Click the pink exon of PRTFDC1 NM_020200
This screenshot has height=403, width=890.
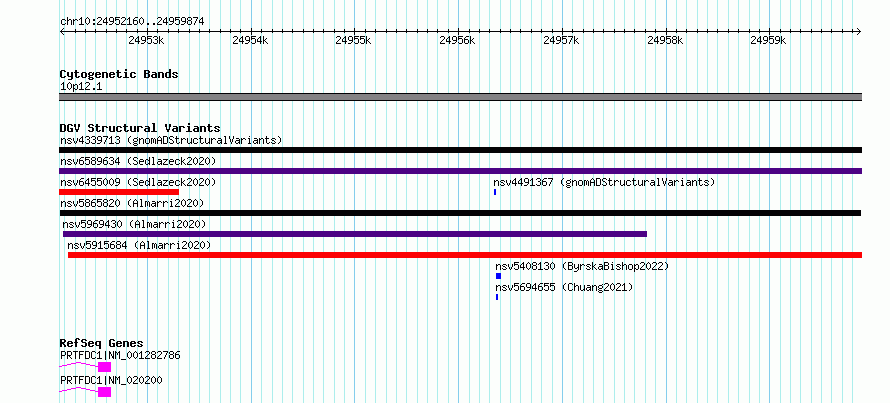(x=104, y=392)
